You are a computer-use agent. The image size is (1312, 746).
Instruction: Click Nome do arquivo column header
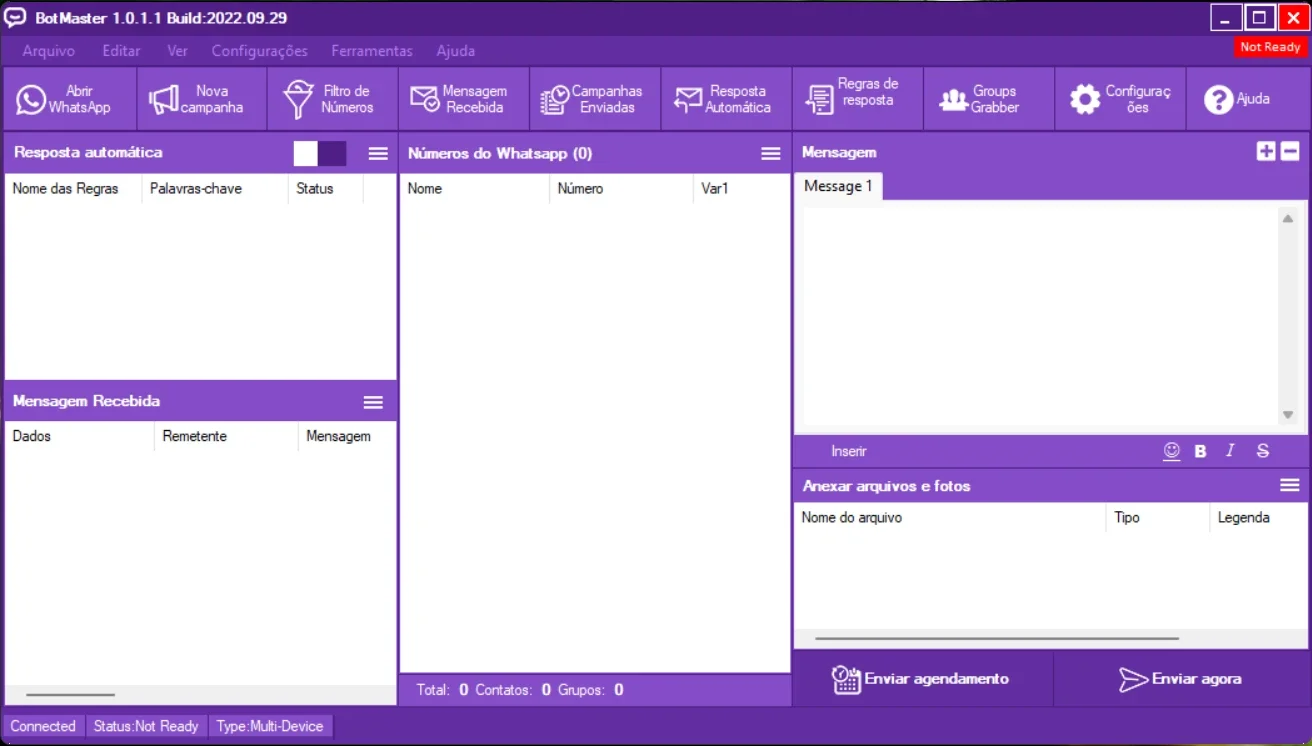[950, 518]
